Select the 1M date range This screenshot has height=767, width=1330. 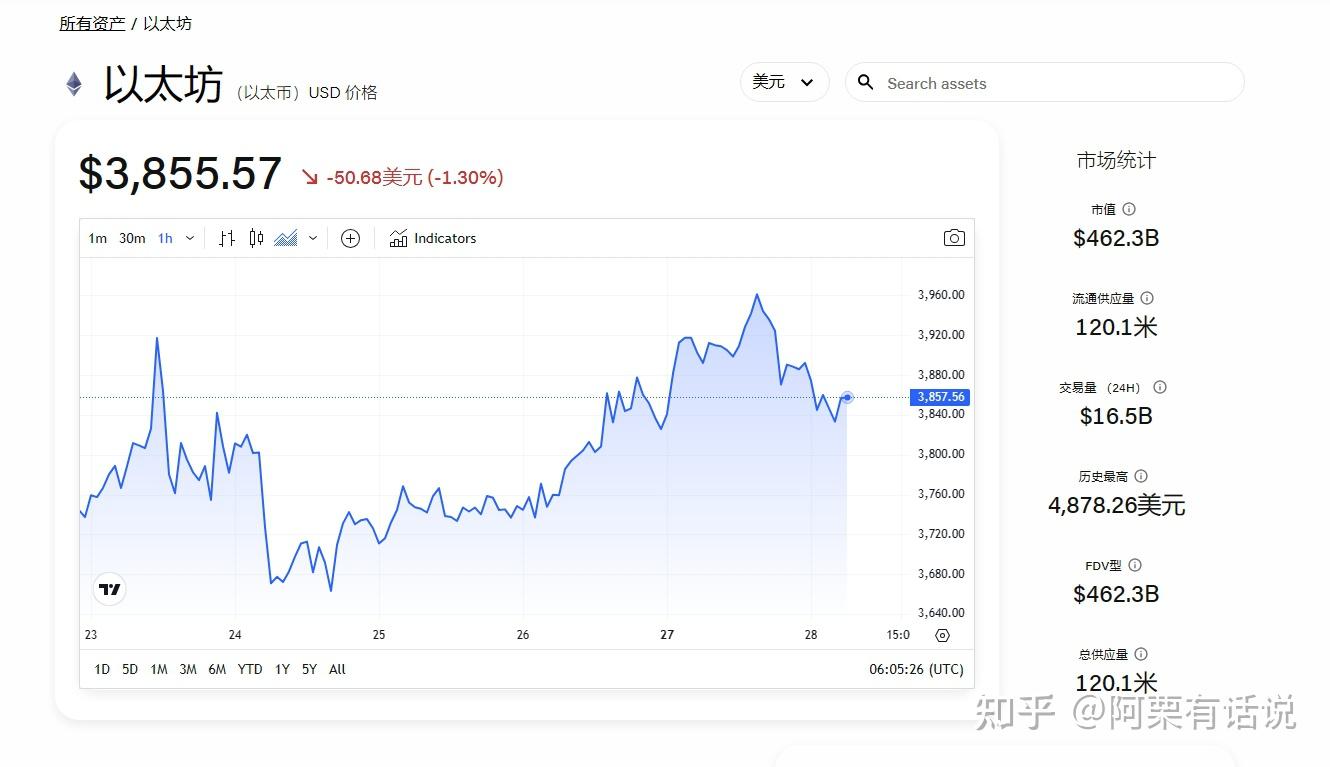coord(159,669)
